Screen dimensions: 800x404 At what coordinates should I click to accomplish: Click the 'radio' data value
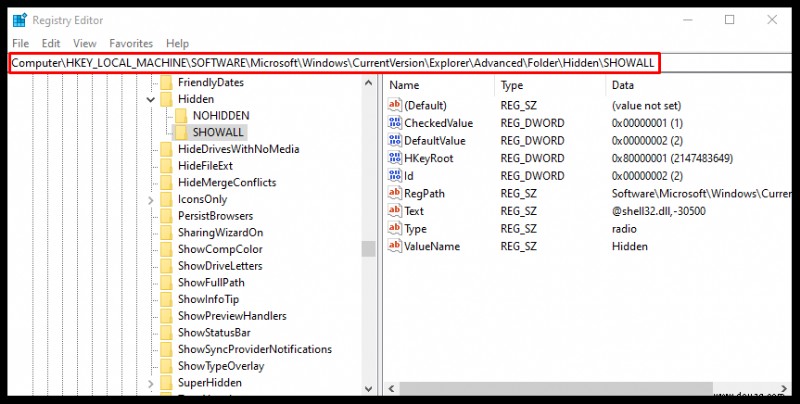[624, 229]
